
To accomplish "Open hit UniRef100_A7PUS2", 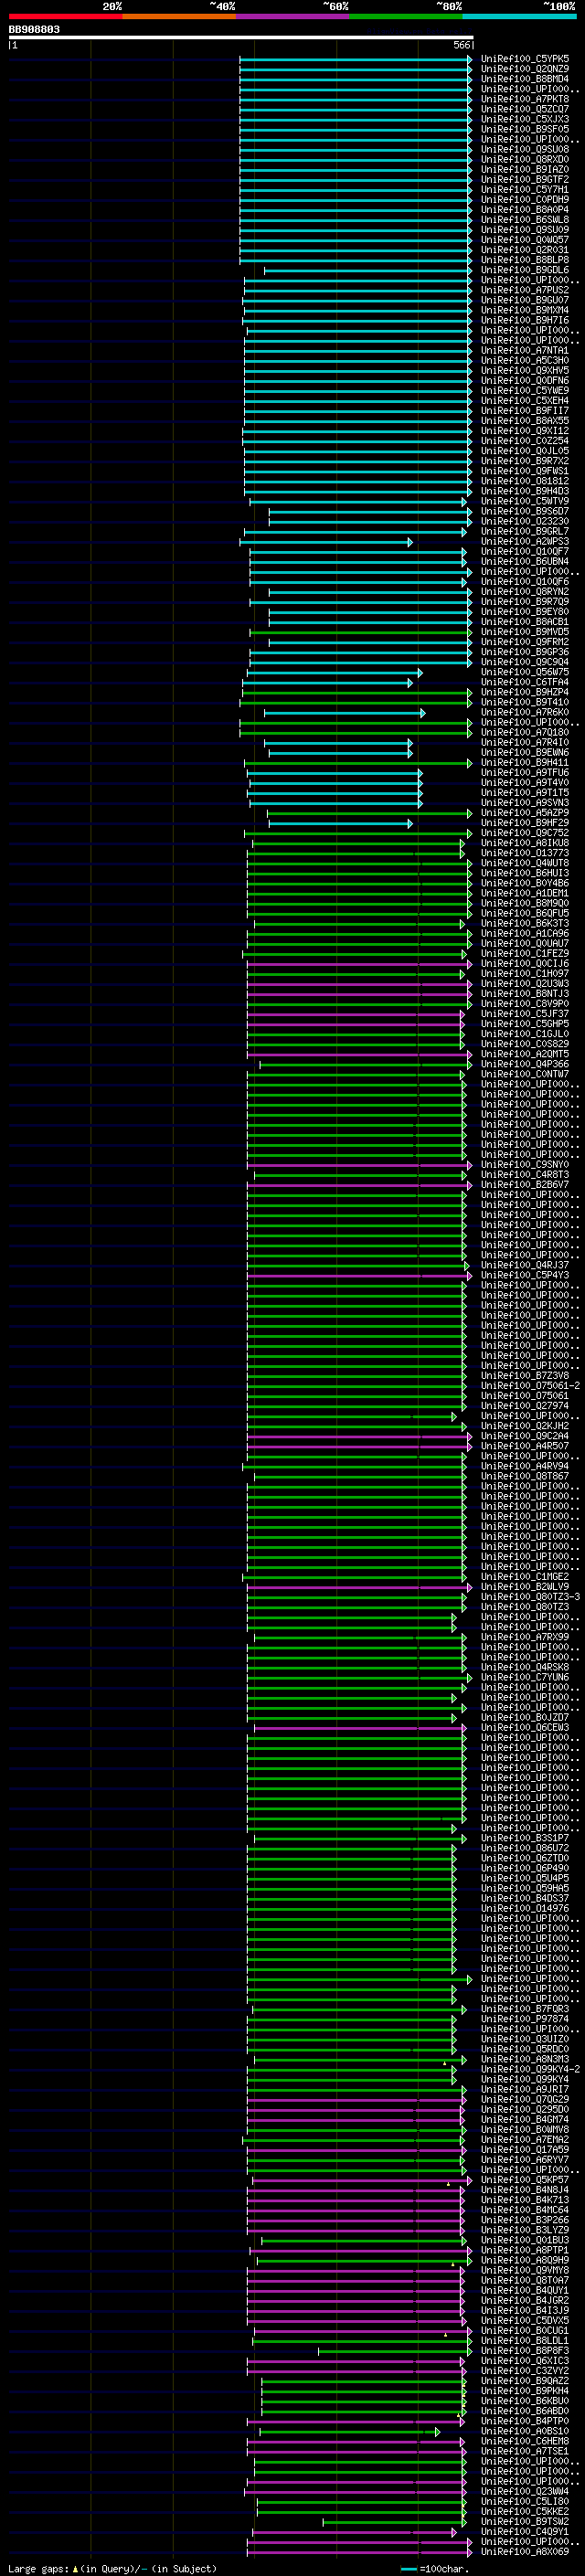I will coord(525,290).
